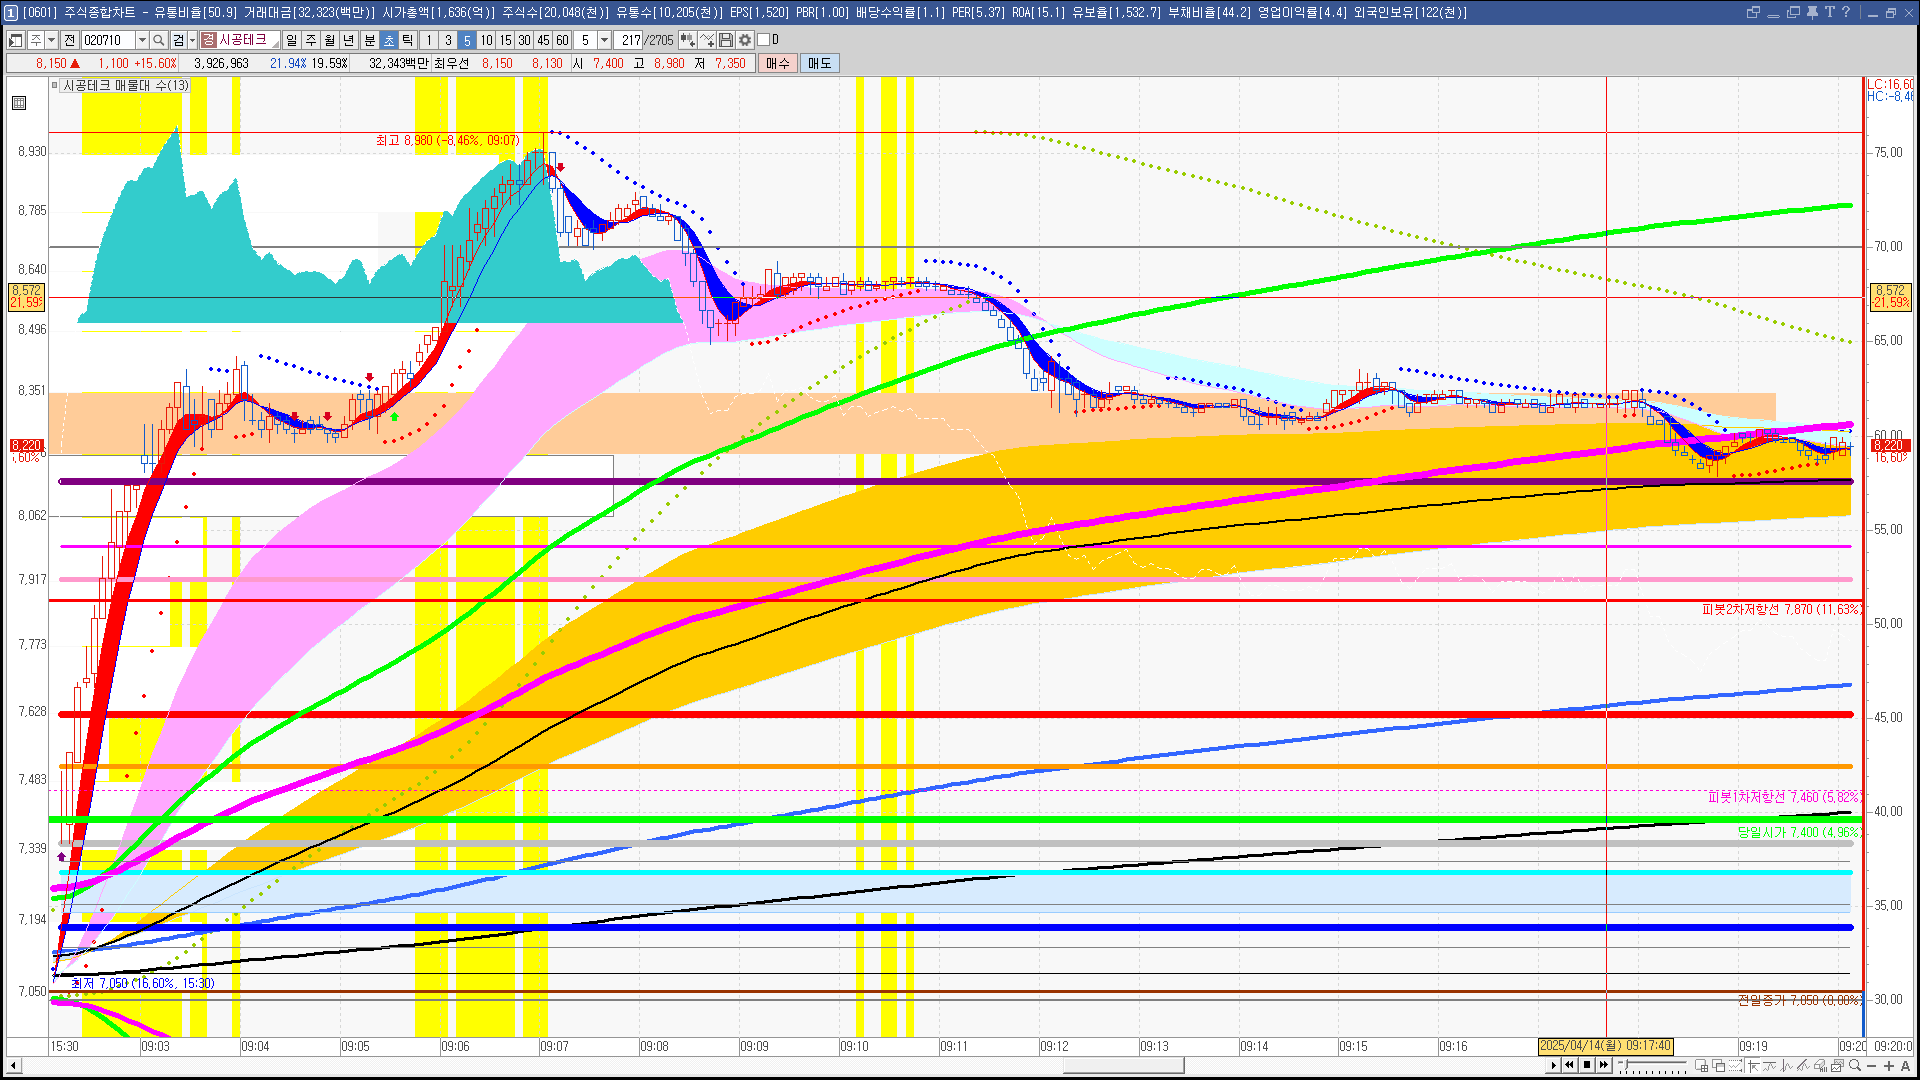Select the 30 interval tab
Screen dimensions: 1920x1080
click(x=524, y=40)
